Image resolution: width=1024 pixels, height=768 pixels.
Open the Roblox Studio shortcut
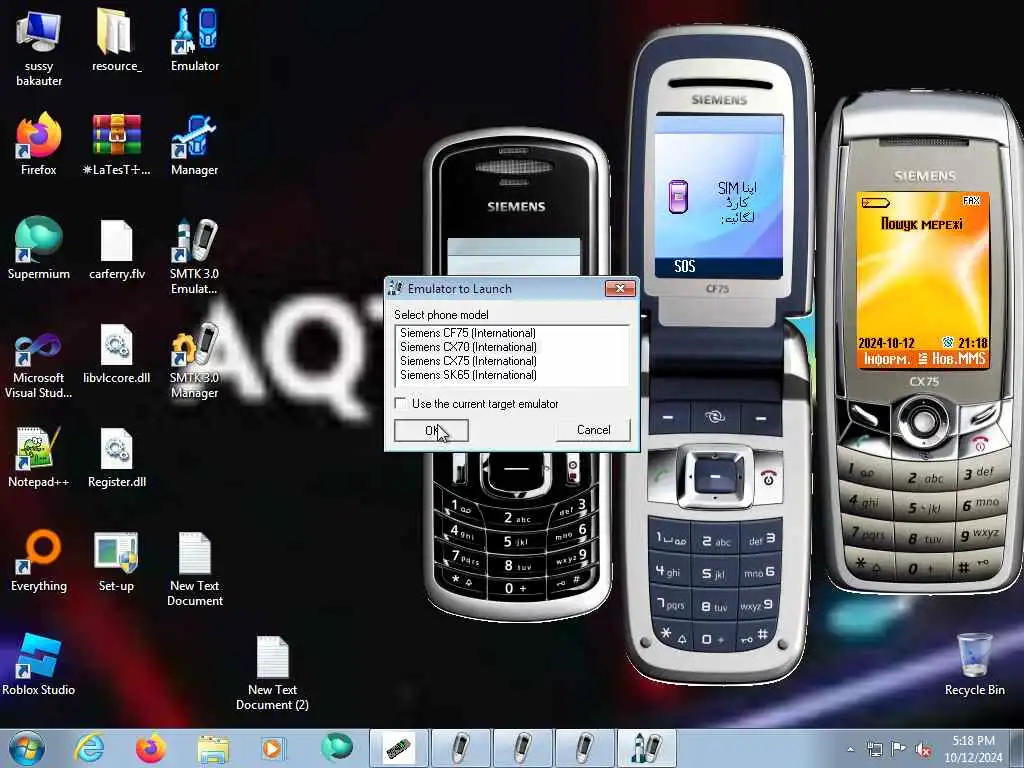pos(39,664)
